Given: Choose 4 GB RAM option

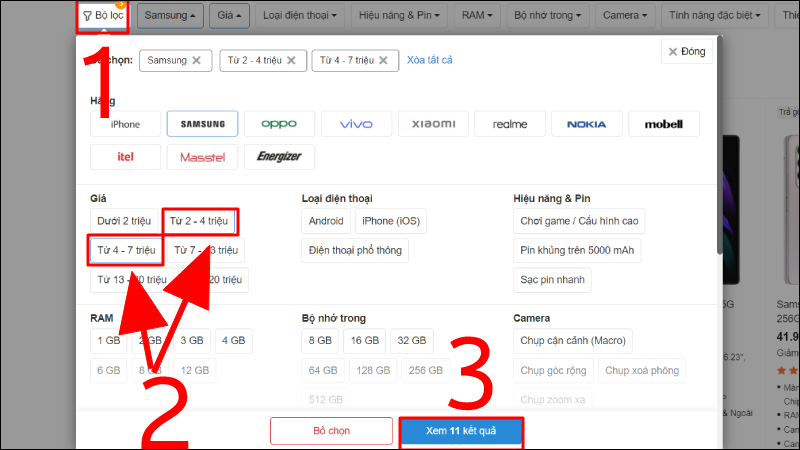Looking at the screenshot, I should tap(234, 341).
